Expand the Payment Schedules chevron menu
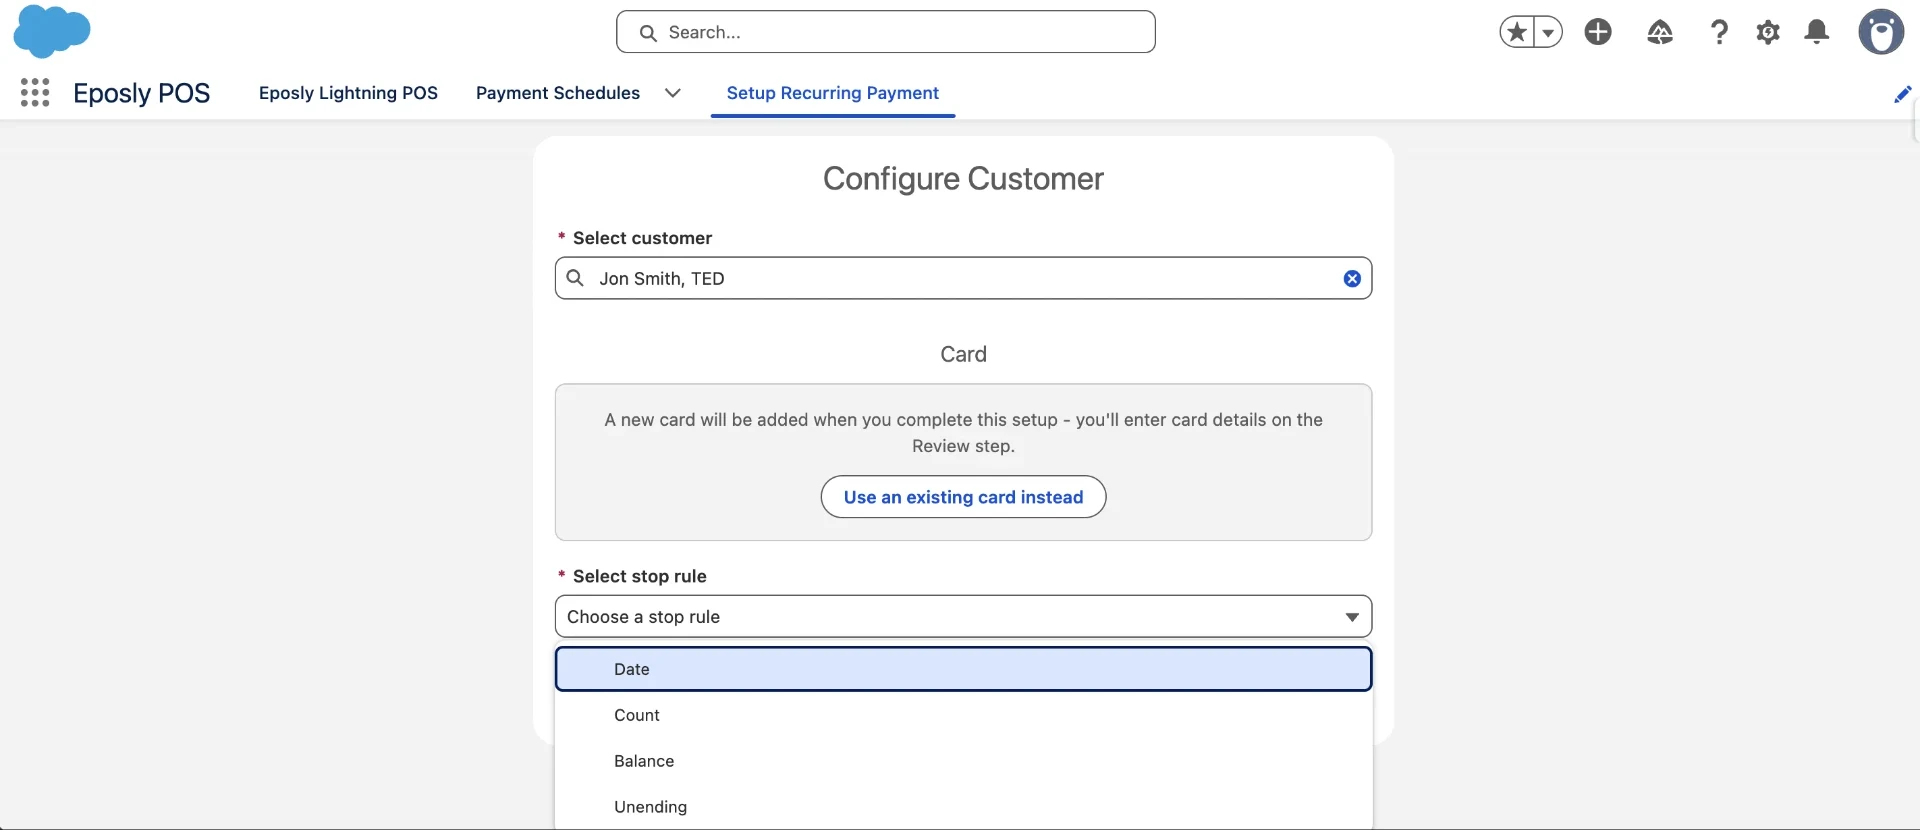 pos(673,93)
